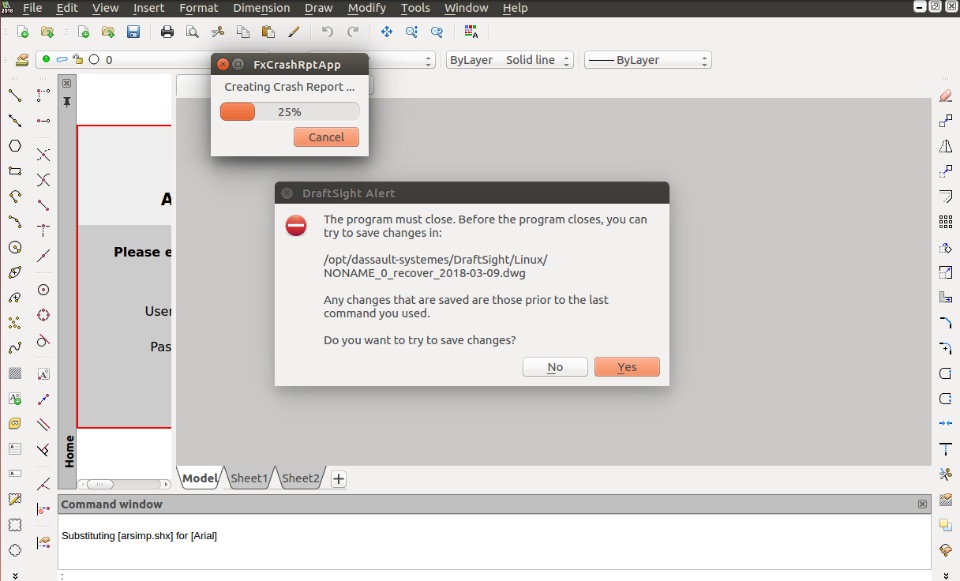960x581 pixels.
Task: Open the ByLayer Solid line style dropdown
Action: point(509,60)
